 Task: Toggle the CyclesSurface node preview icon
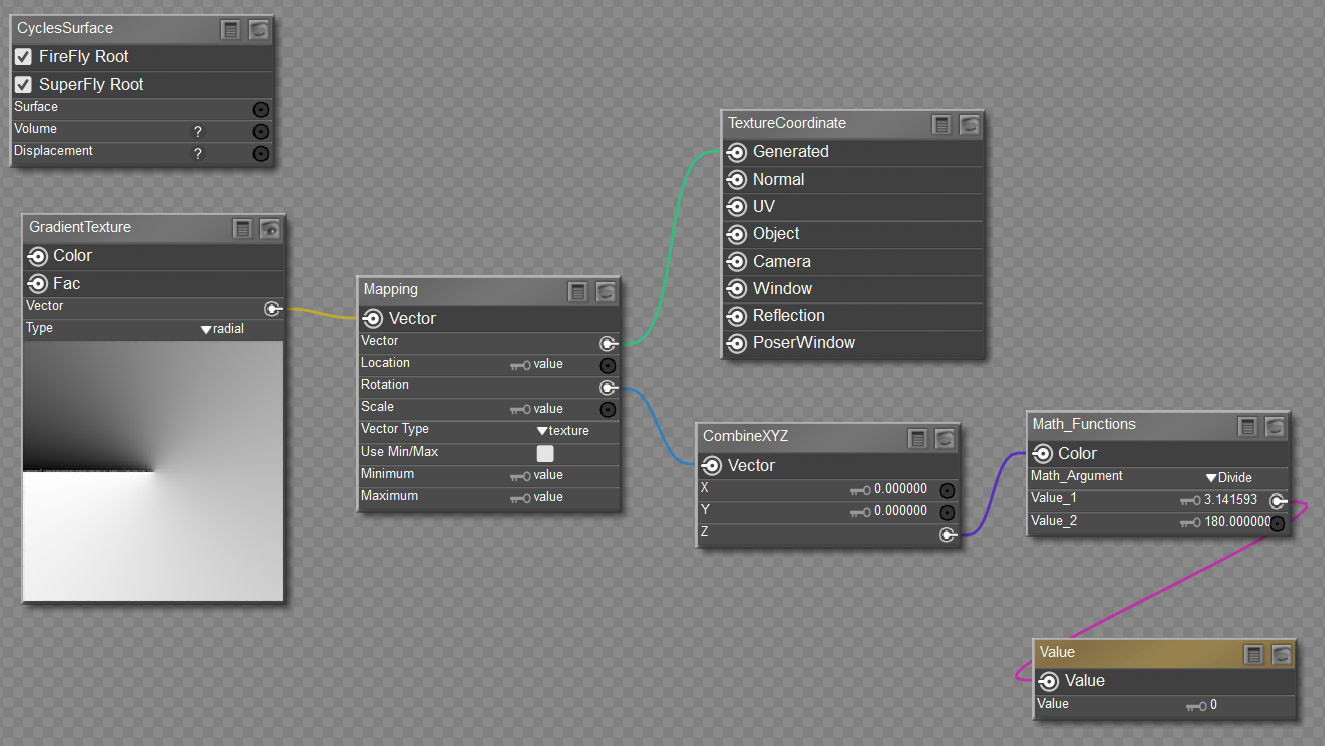(x=259, y=29)
